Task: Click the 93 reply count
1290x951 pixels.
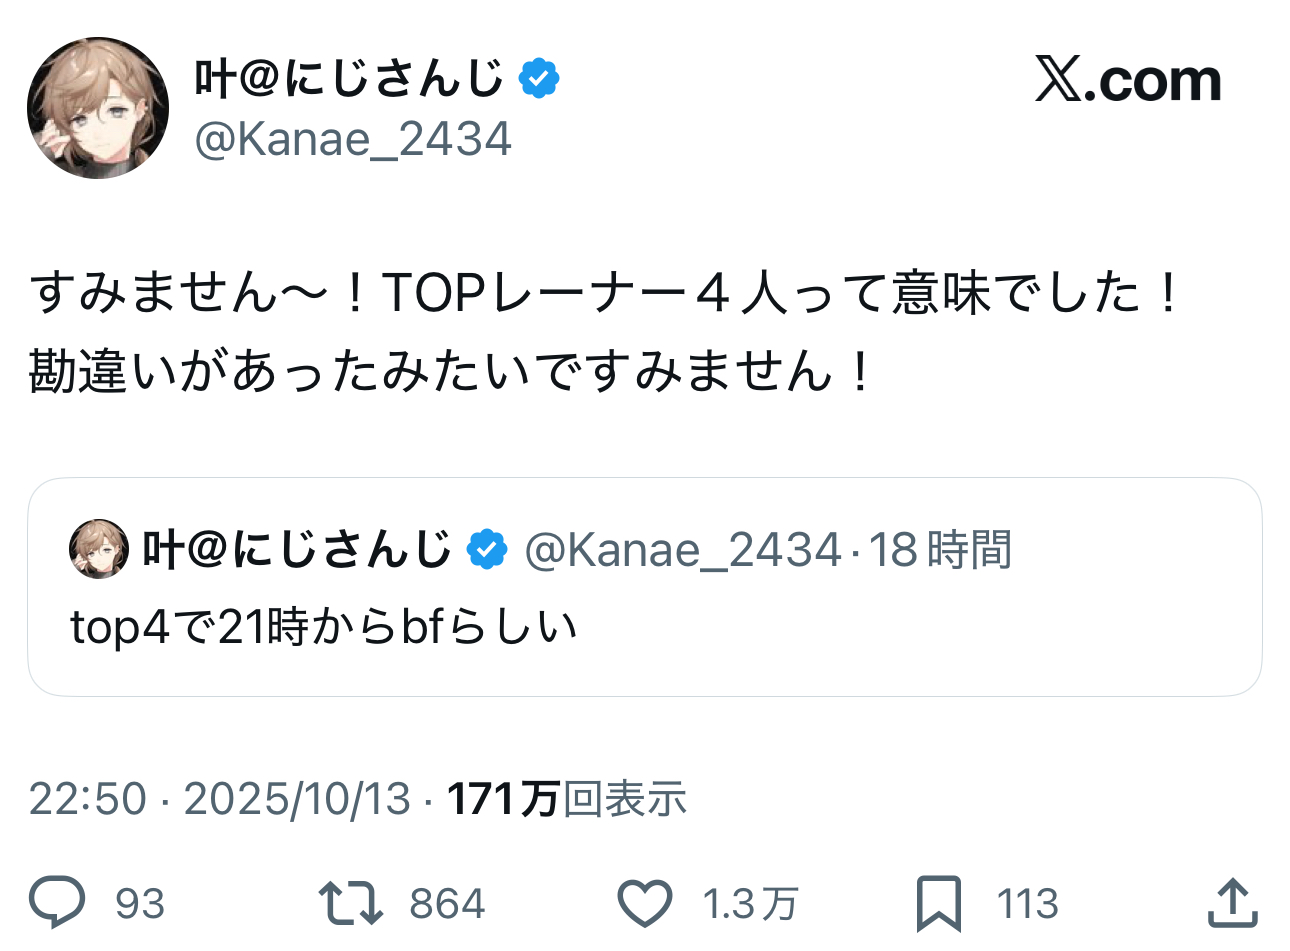Action: click(140, 904)
